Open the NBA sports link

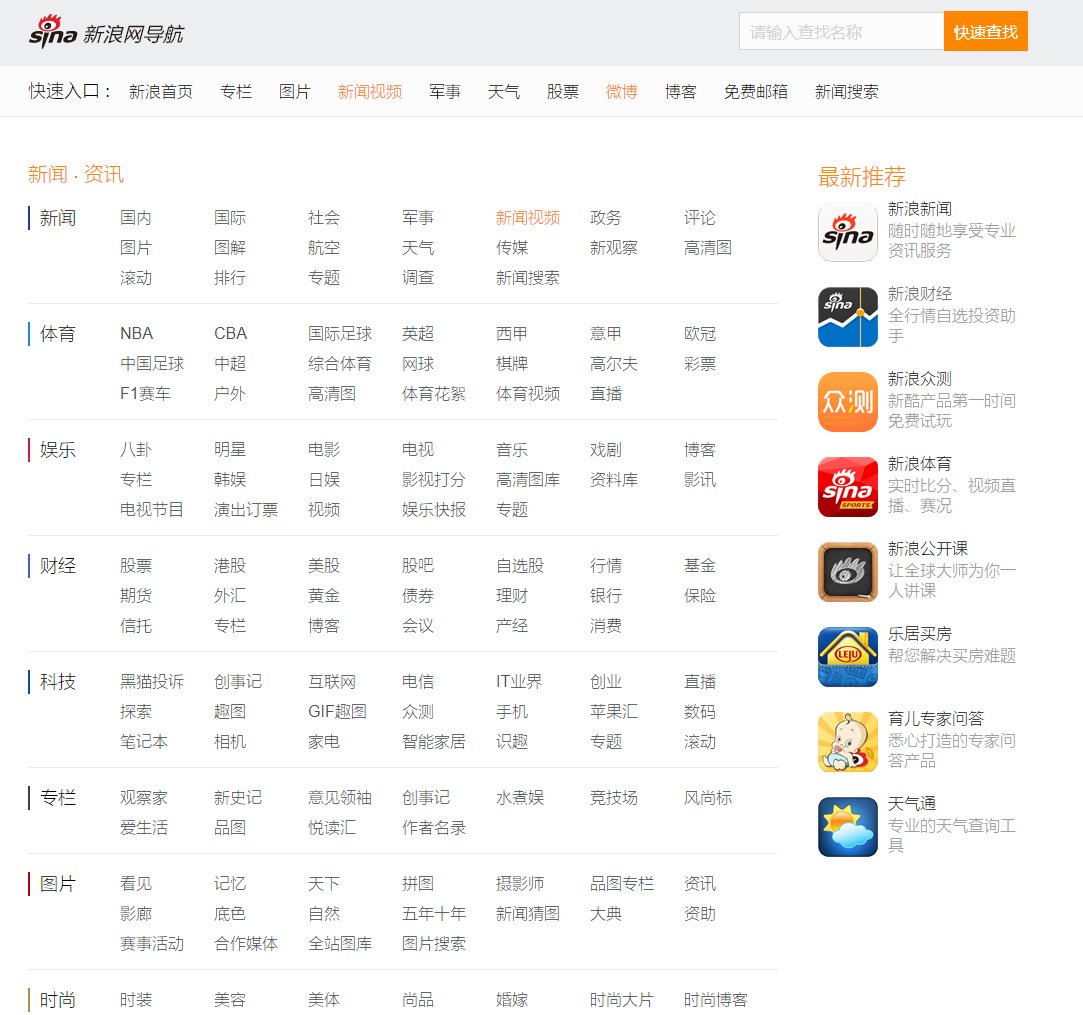coord(137,334)
